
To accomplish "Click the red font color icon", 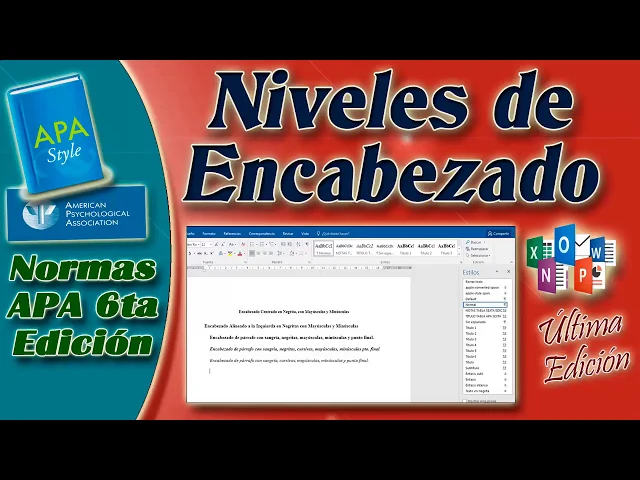I will click(x=240, y=253).
